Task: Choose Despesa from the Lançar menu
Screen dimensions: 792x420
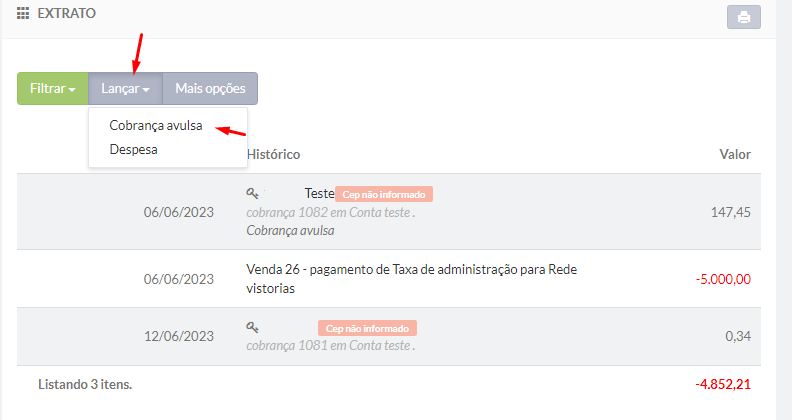Action: click(133, 149)
